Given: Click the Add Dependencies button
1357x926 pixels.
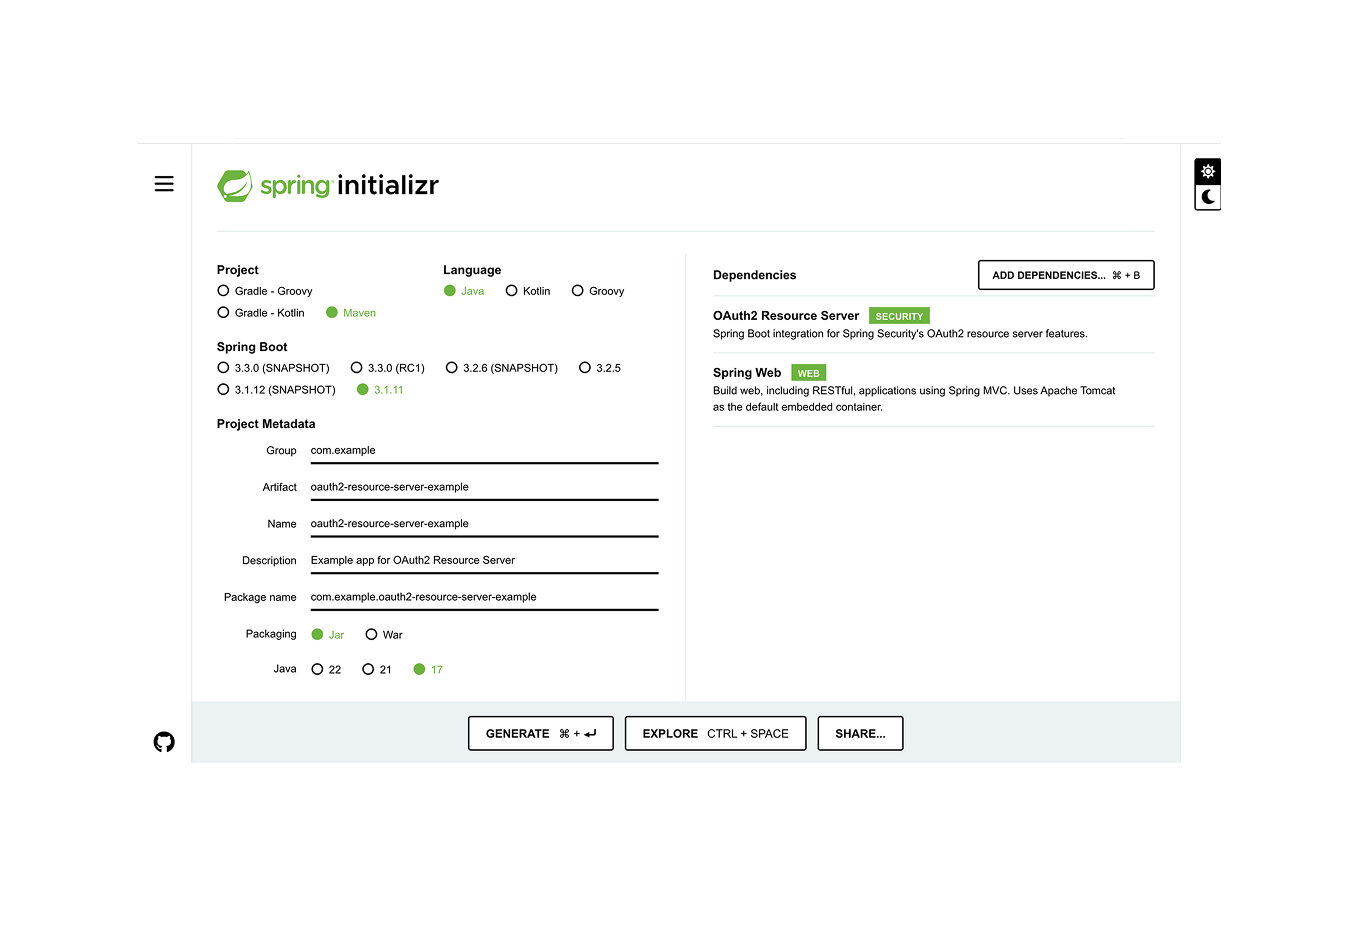Looking at the screenshot, I should [1066, 275].
